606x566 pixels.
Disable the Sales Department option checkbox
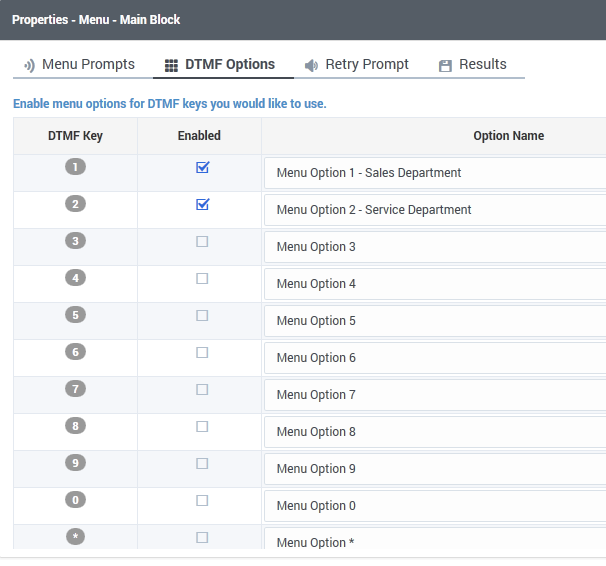[x=202, y=167]
